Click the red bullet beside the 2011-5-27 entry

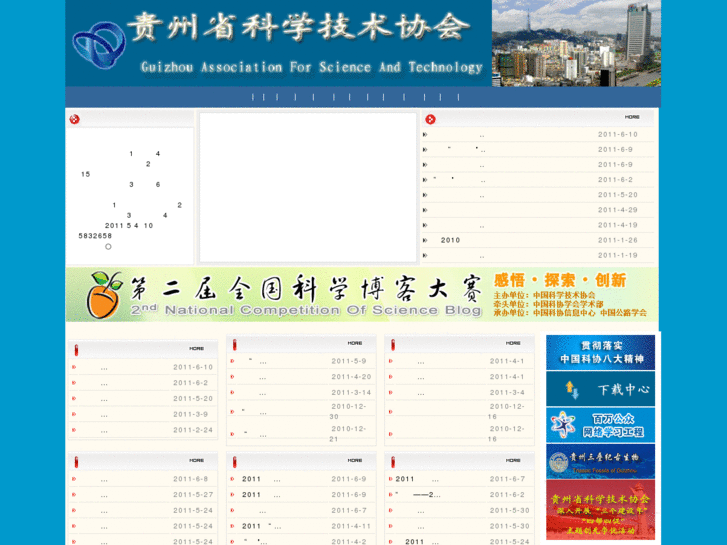(74, 494)
